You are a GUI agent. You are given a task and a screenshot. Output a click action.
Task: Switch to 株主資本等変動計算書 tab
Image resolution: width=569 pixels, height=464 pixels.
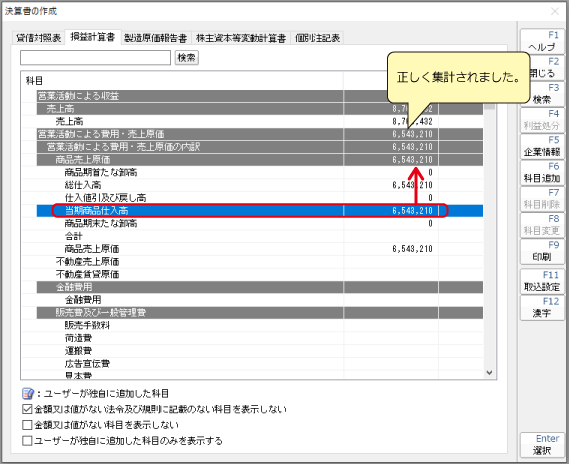click(x=241, y=38)
